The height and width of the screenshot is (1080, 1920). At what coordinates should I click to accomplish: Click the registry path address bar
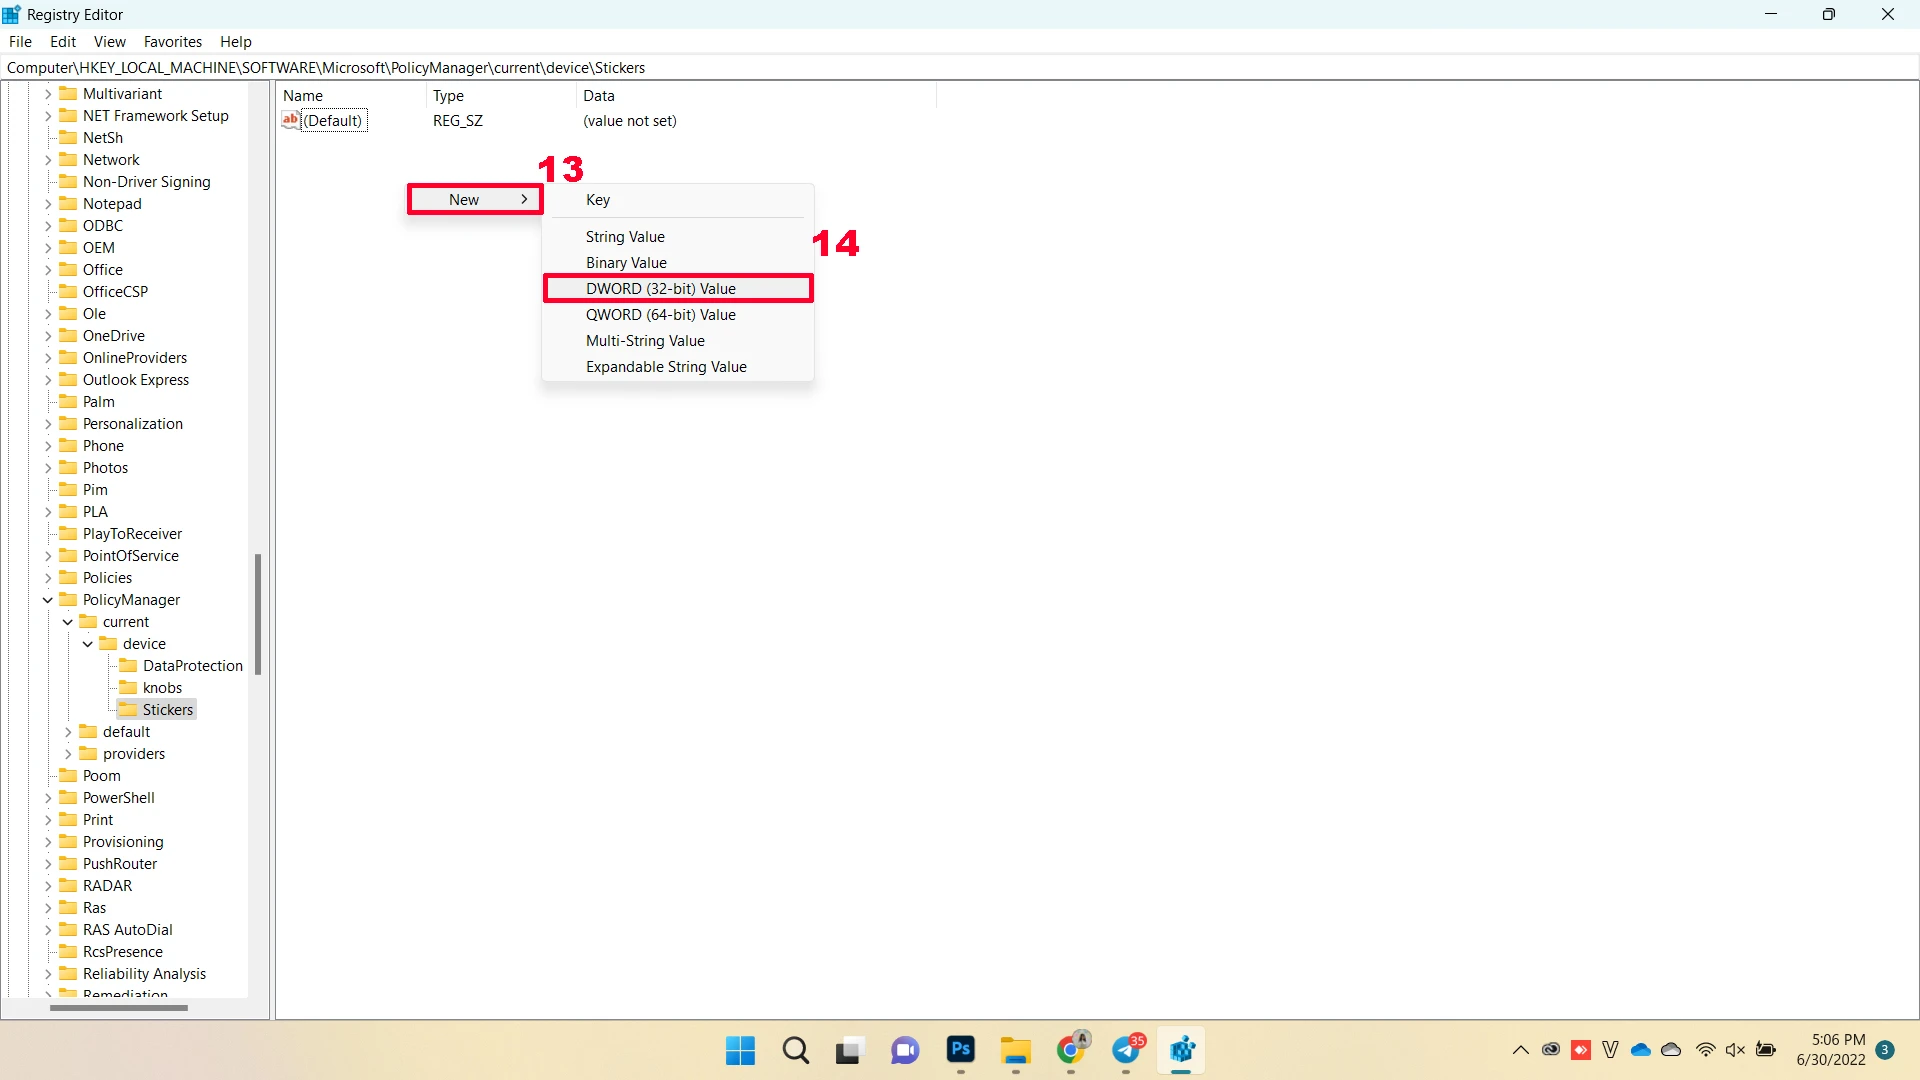tap(960, 67)
